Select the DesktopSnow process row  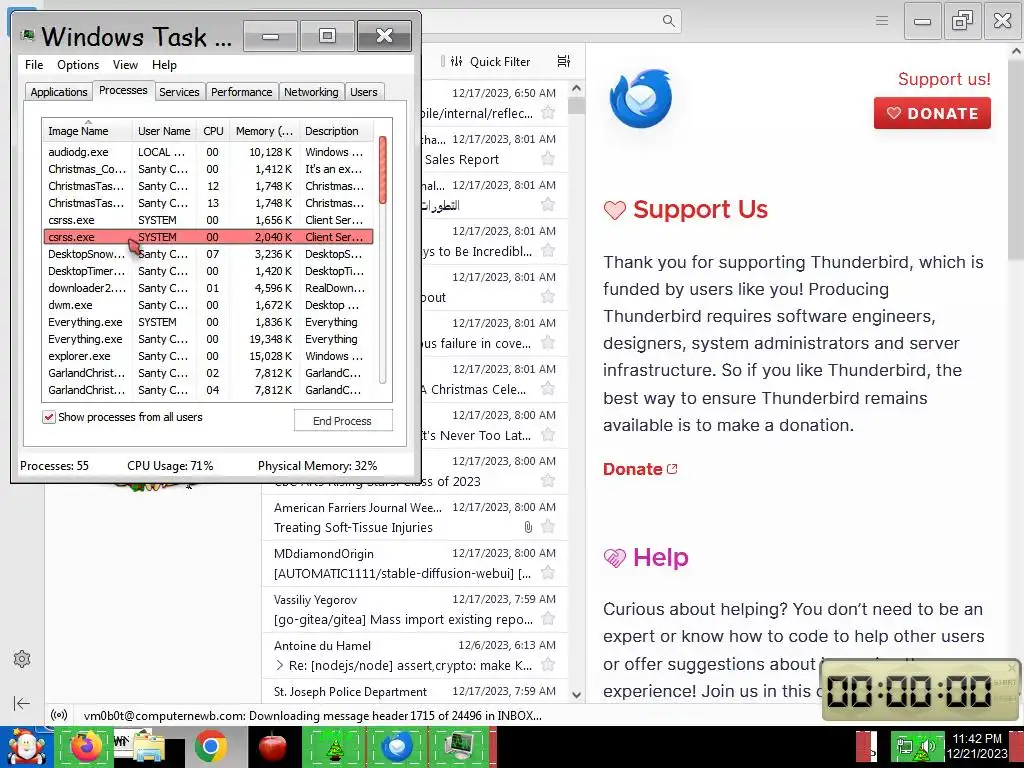click(208, 254)
